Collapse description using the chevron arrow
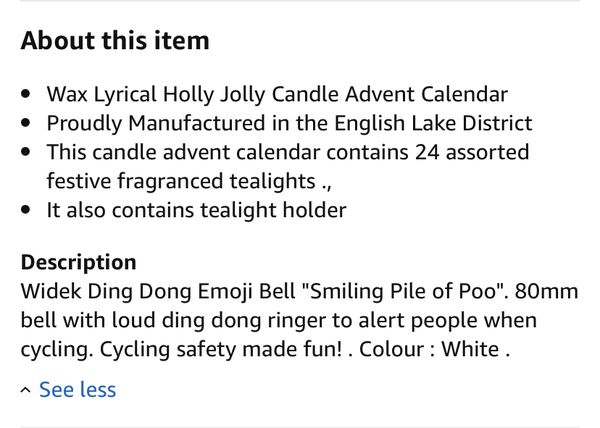This screenshot has width=600, height=428. [x=26, y=390]
